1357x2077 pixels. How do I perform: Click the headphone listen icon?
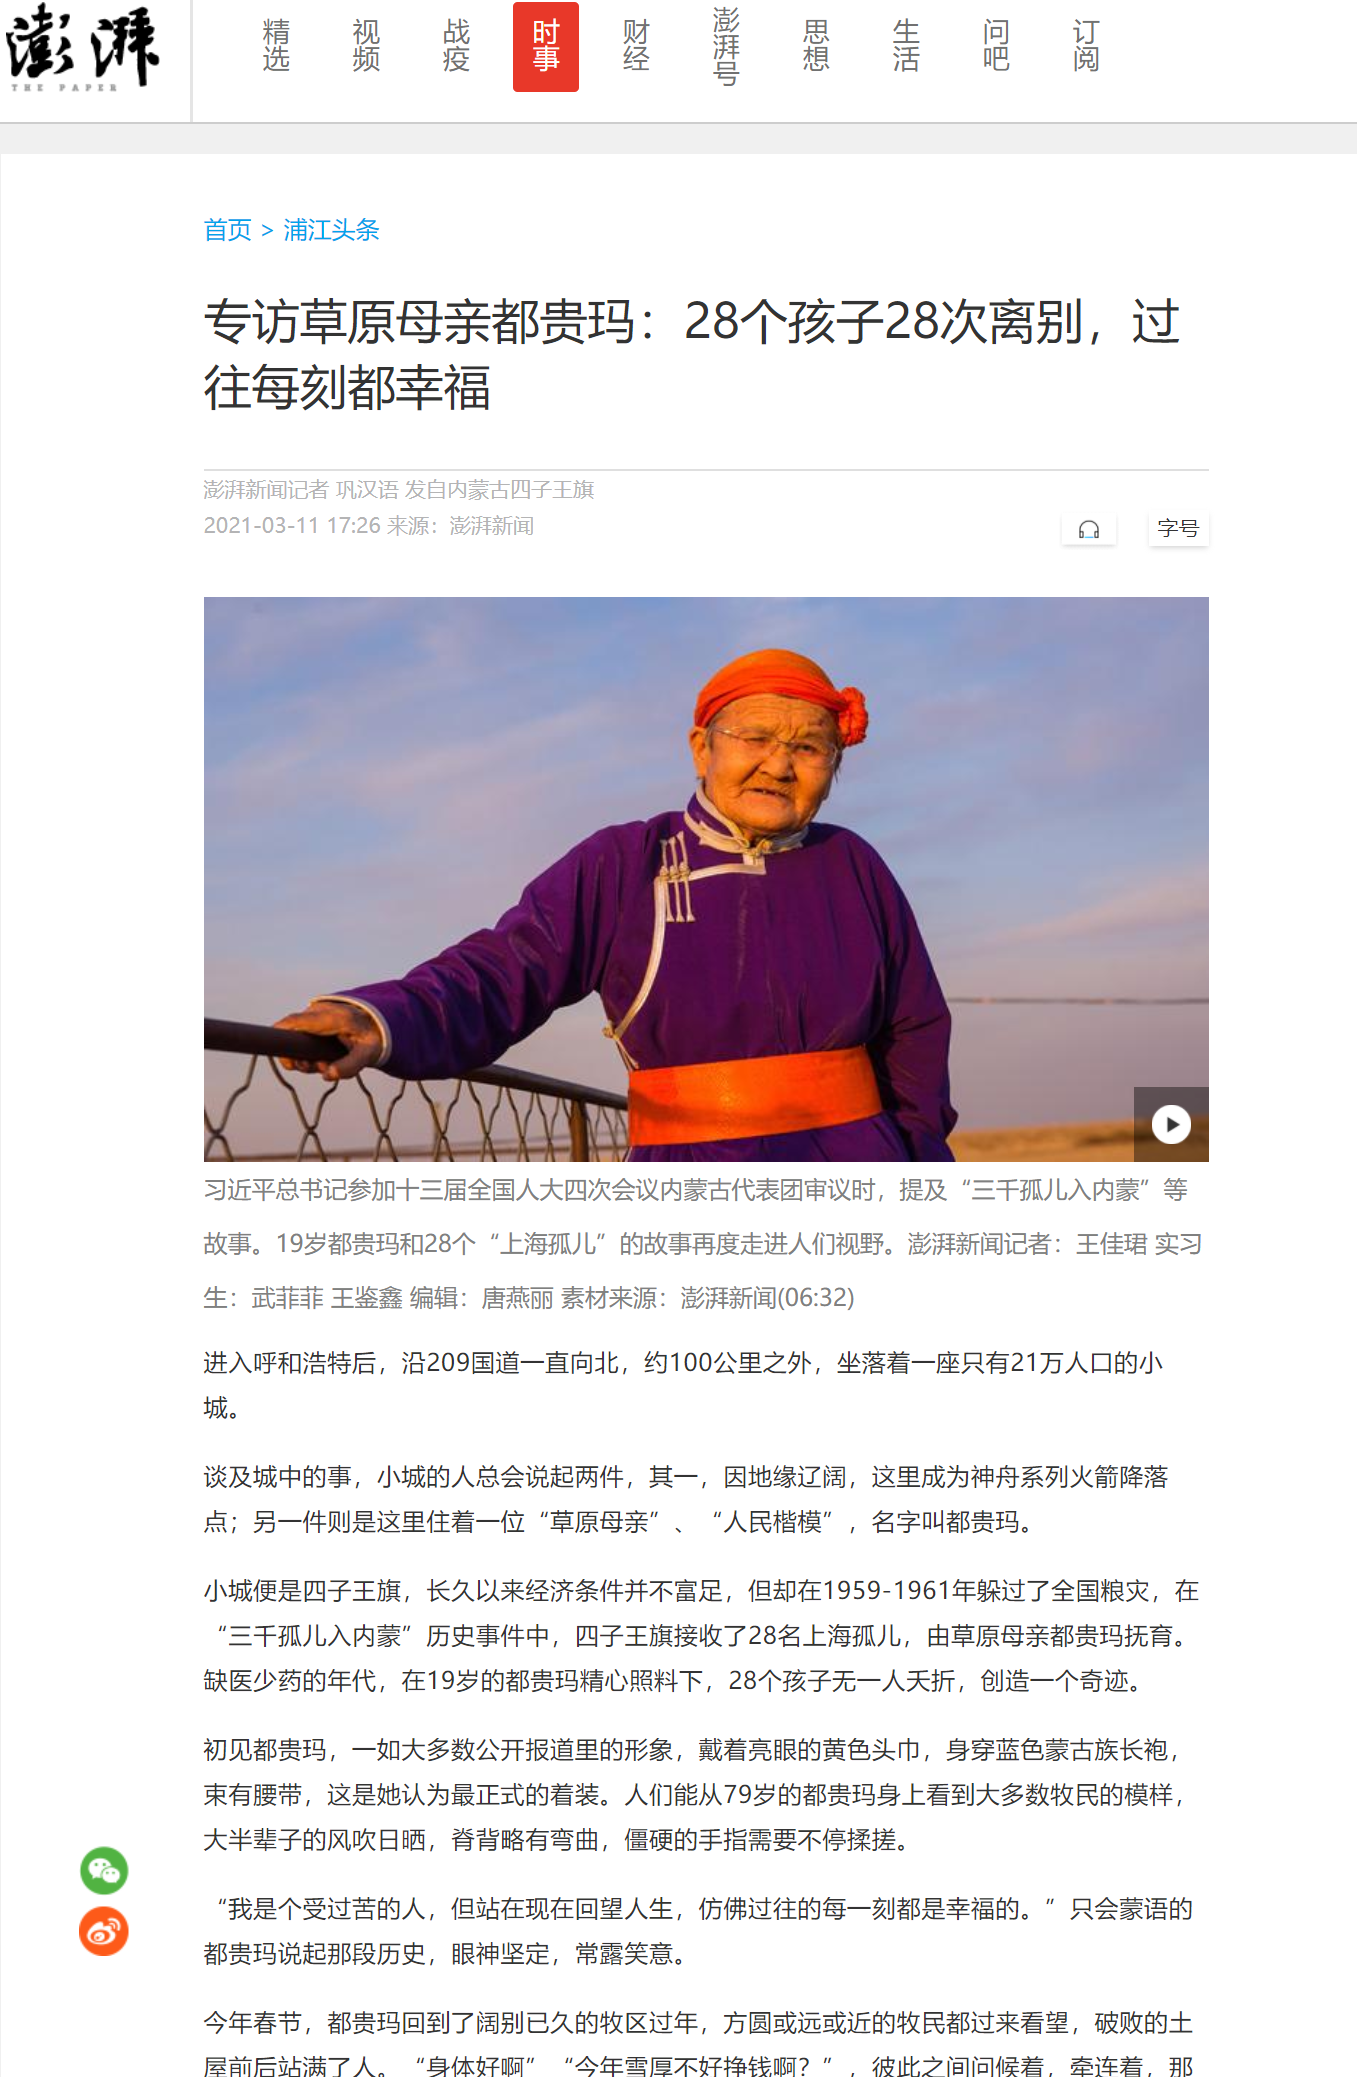(1089, 529)
